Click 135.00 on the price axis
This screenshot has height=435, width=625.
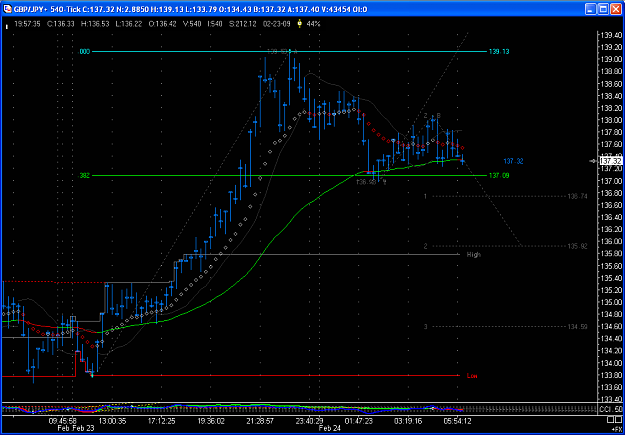coord(611,302)
